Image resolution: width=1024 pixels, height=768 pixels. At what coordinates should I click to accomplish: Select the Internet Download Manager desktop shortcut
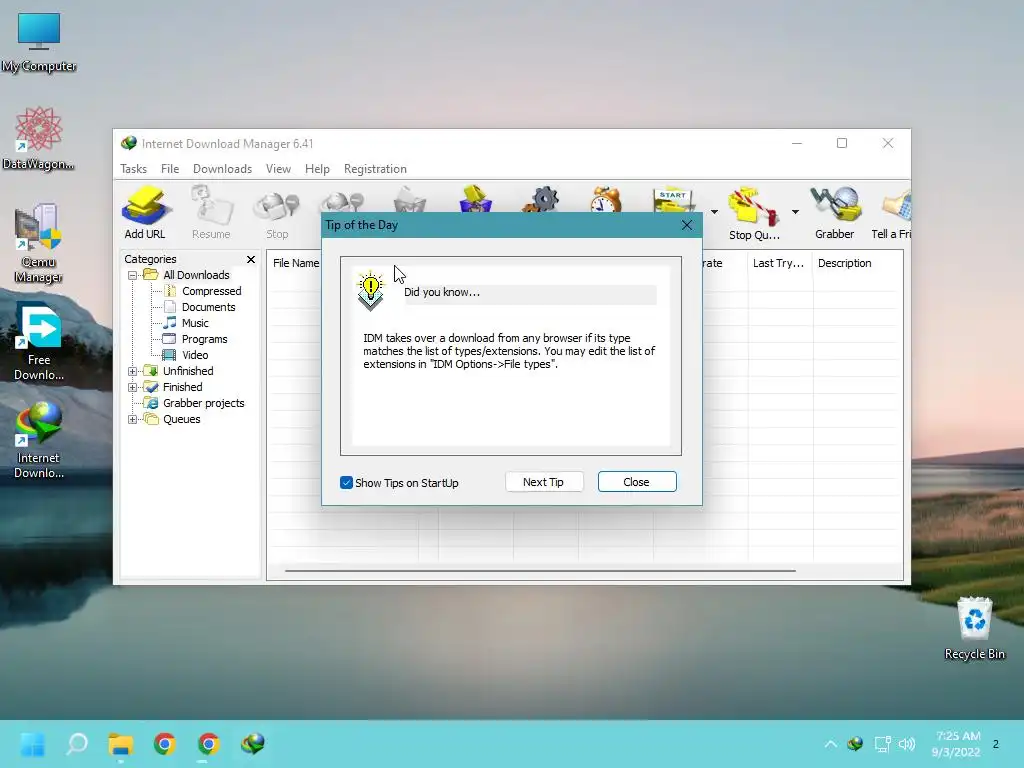click(x=39, y=441)
